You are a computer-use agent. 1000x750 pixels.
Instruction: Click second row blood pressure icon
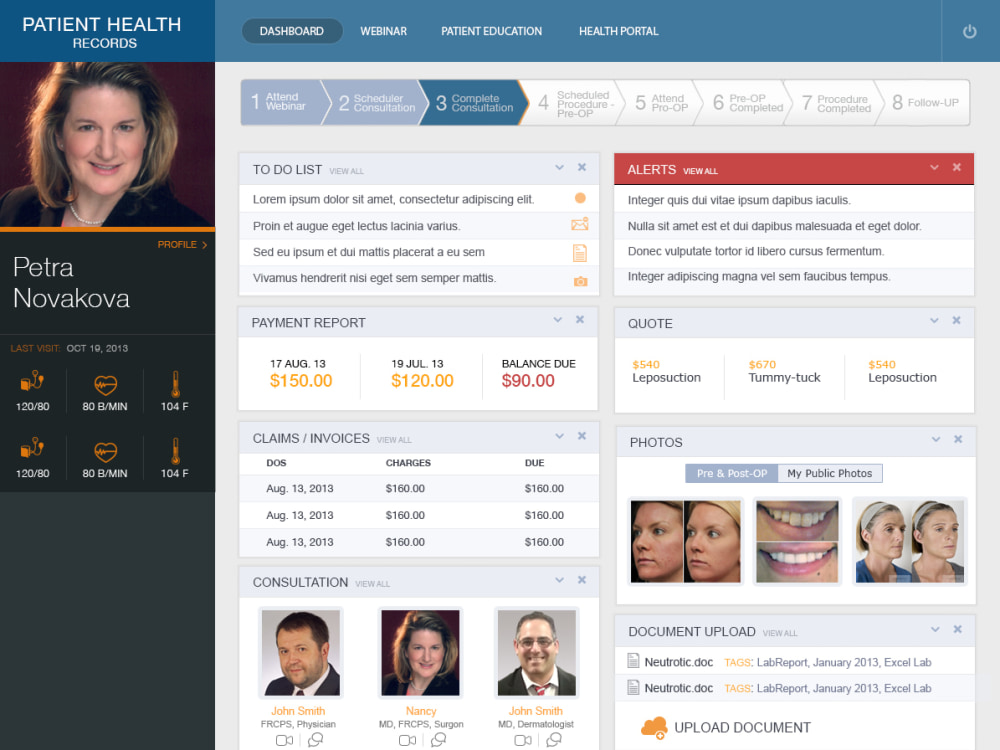tap(32, 448)
